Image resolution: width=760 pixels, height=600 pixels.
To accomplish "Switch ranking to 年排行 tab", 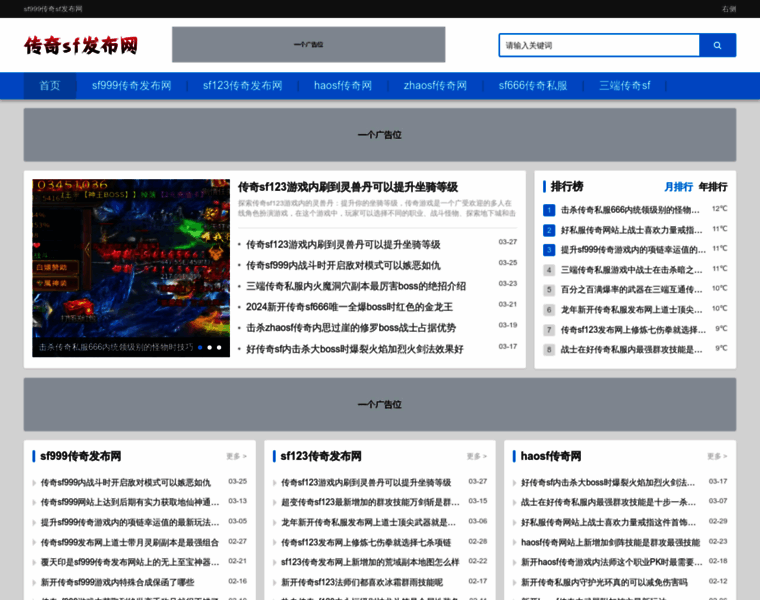I will point(713,187).
